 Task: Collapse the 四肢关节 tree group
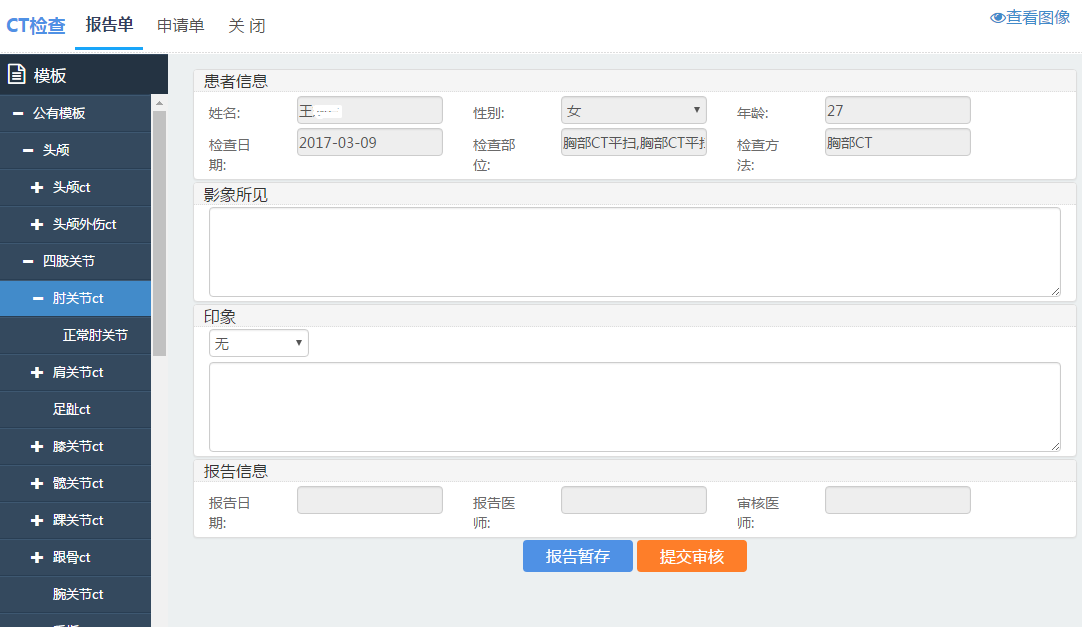coord(28,262)
